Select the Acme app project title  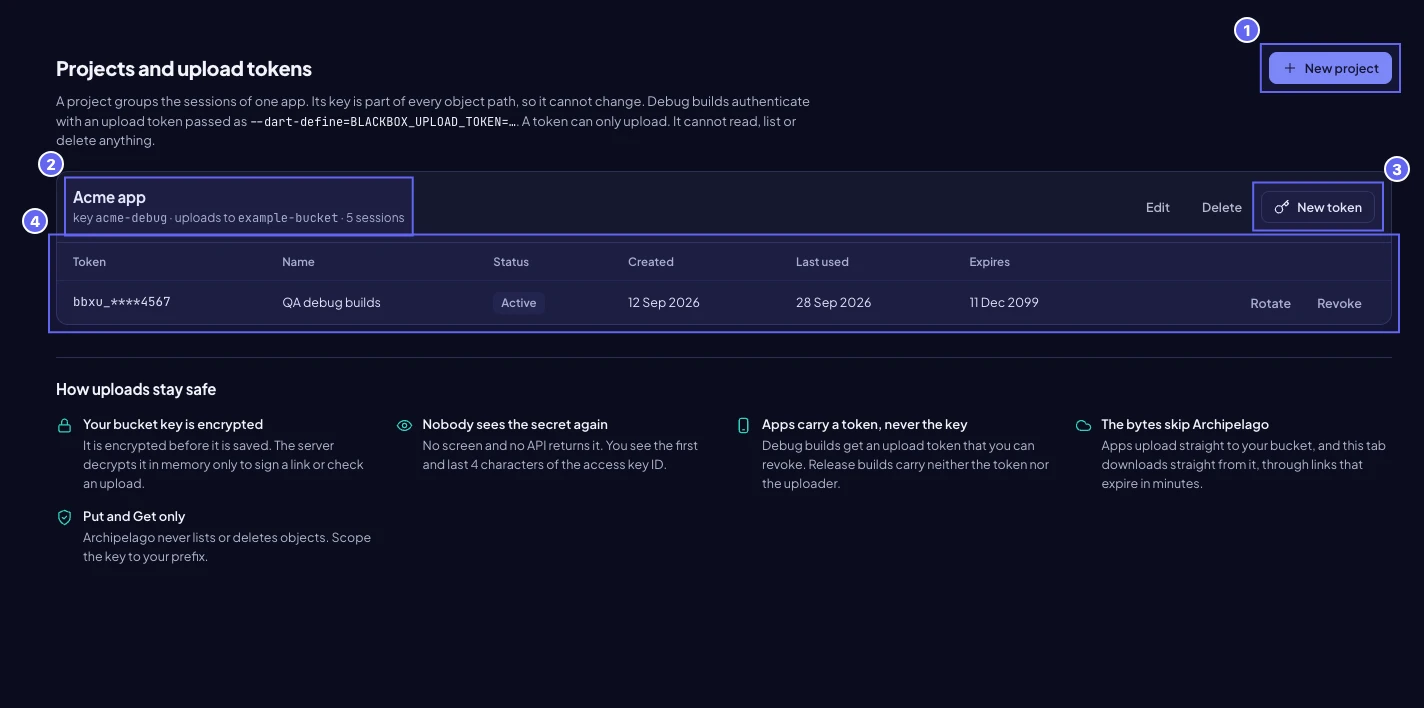(109, 197)
